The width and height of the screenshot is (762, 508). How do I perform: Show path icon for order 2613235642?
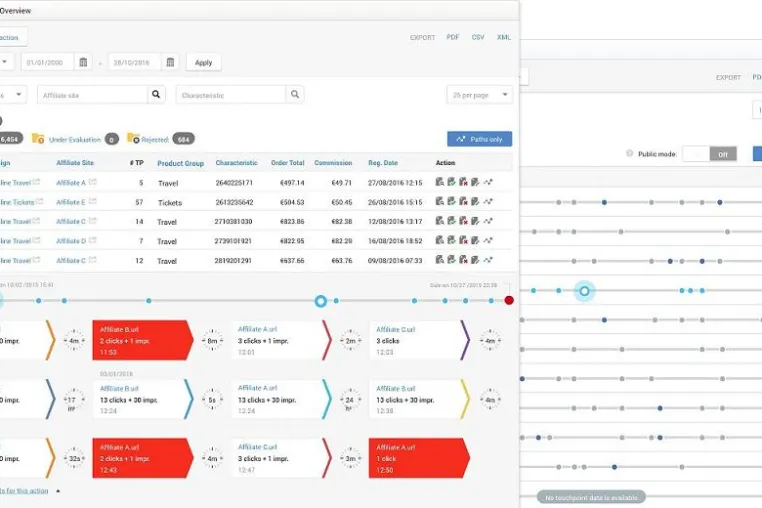488,201
